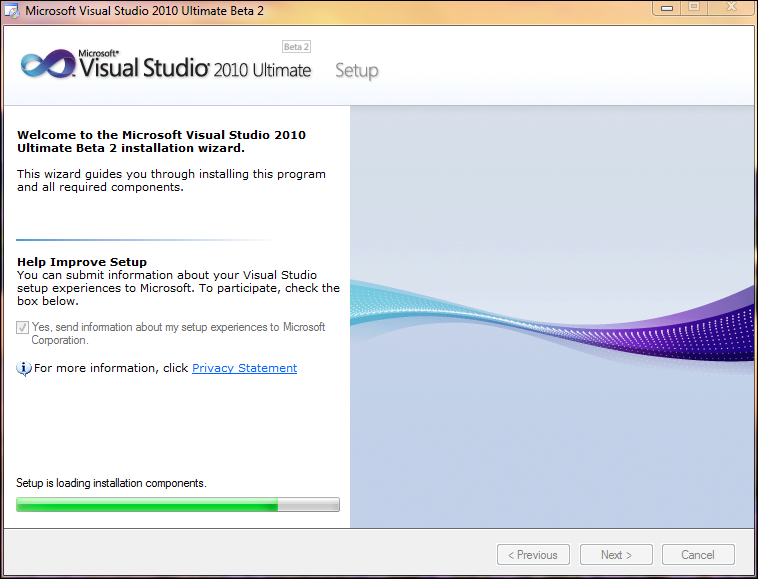This screenshot has width=758, height=579.
Task: Toggle send setup experiences checkbox
Action: pyautogui.click(x=22, y=328)
